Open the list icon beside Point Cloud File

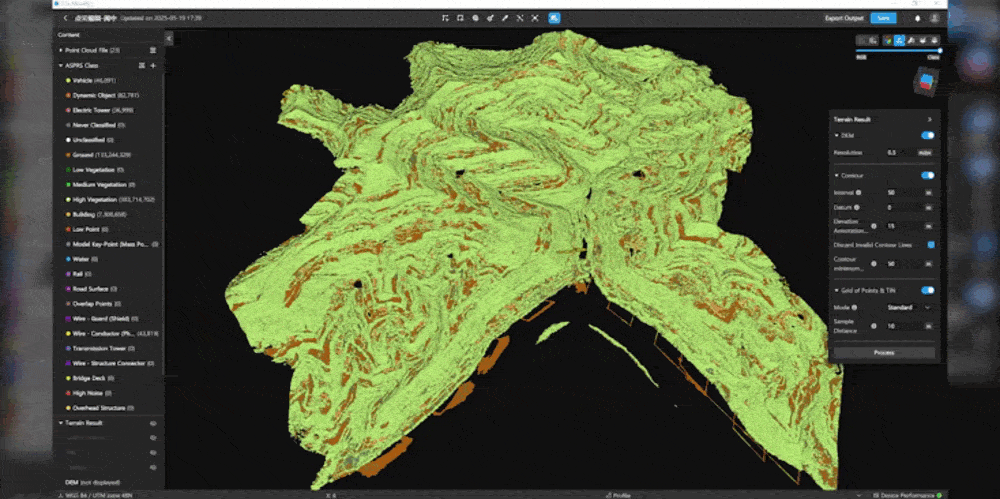(152, 50)
